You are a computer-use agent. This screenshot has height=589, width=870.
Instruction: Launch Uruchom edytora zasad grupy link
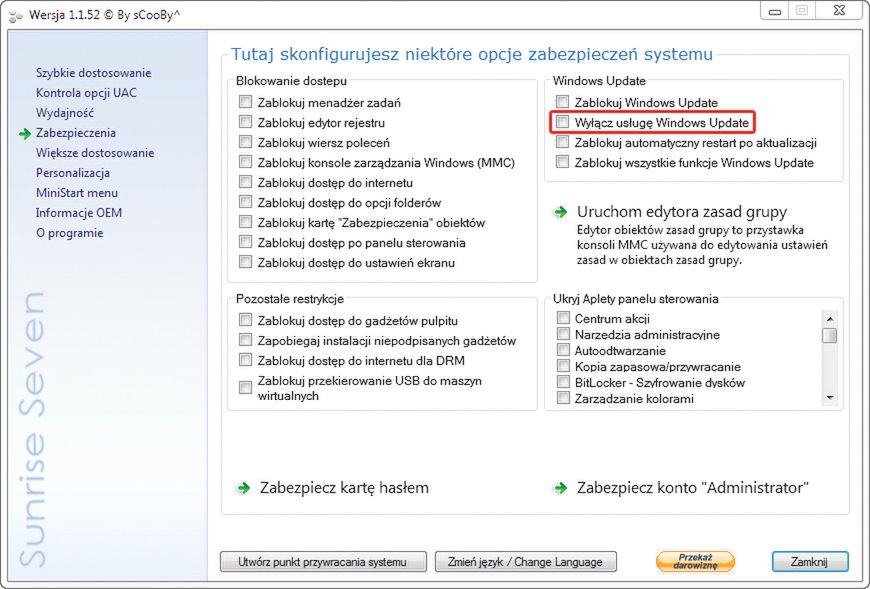tap(682, 212)
